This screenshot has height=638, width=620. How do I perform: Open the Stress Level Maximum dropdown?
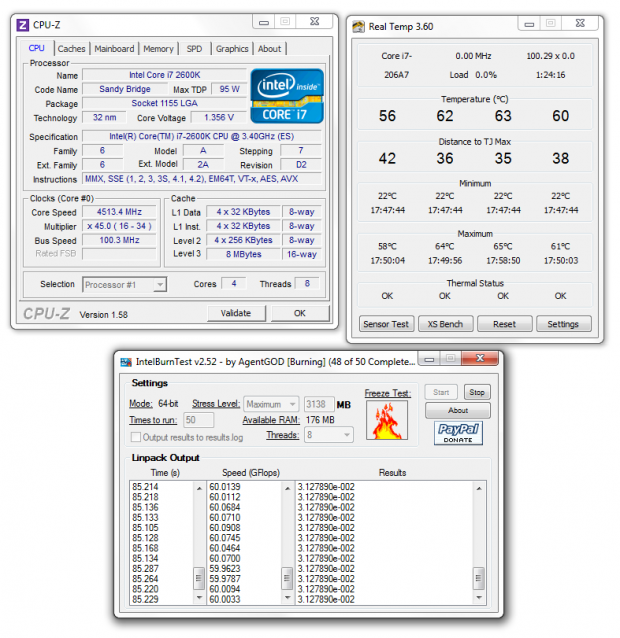tap(271, 404)
